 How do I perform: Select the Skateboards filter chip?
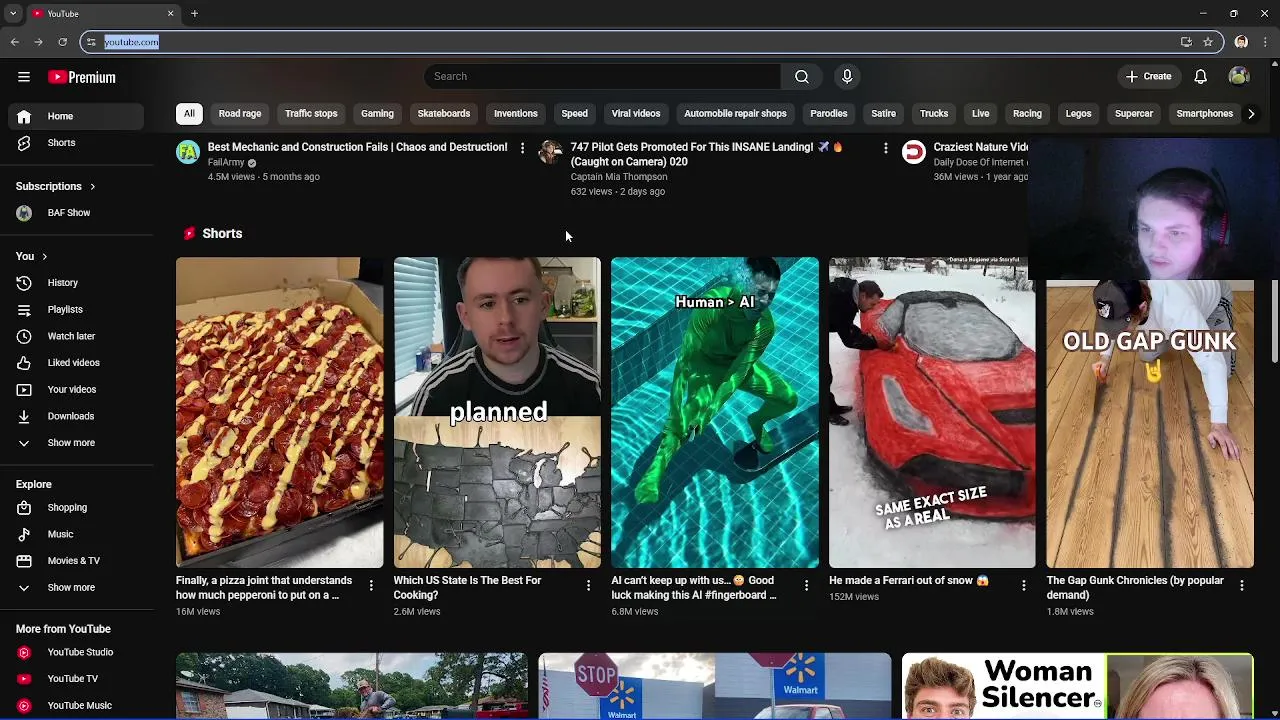[443, 114]
